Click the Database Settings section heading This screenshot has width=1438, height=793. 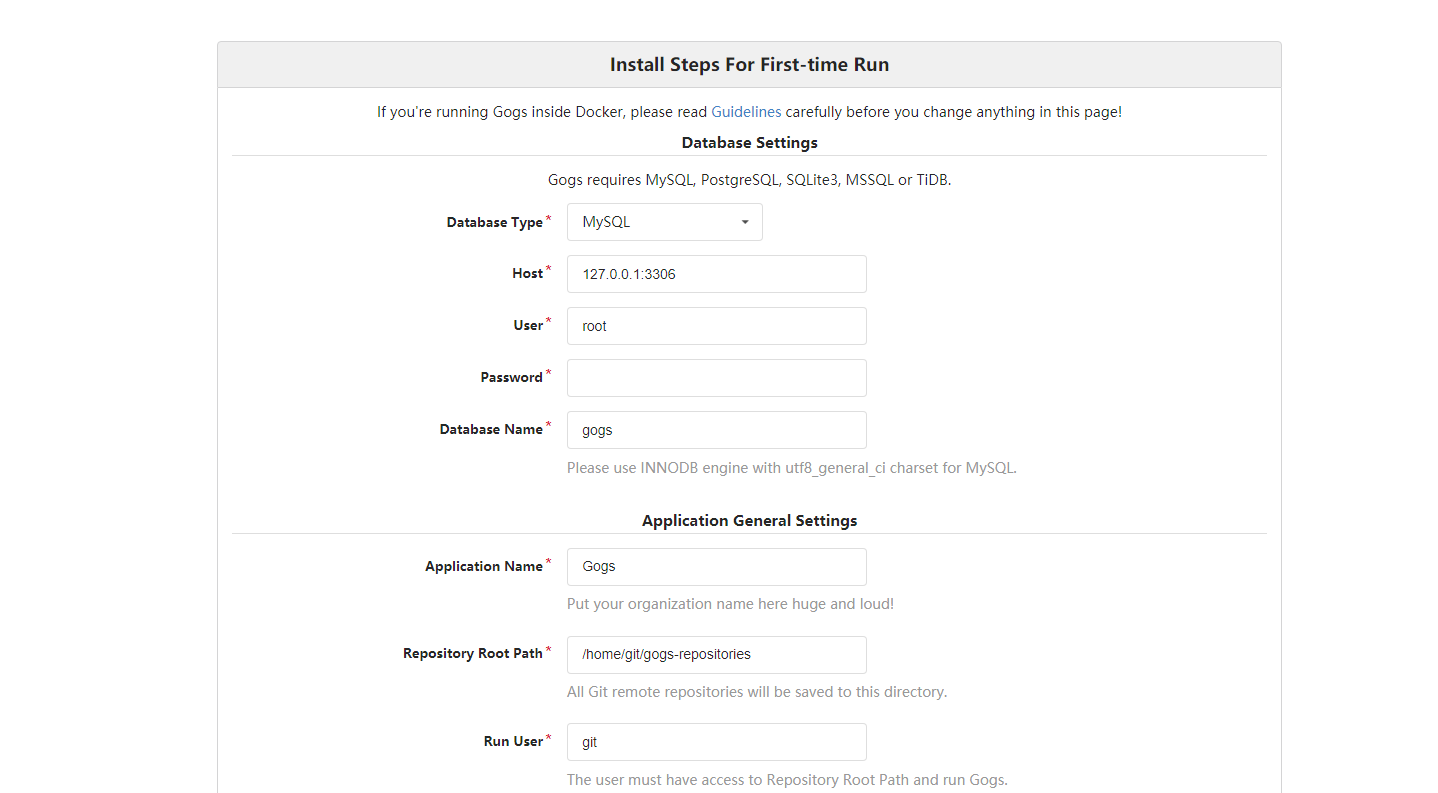pos(749,142)
